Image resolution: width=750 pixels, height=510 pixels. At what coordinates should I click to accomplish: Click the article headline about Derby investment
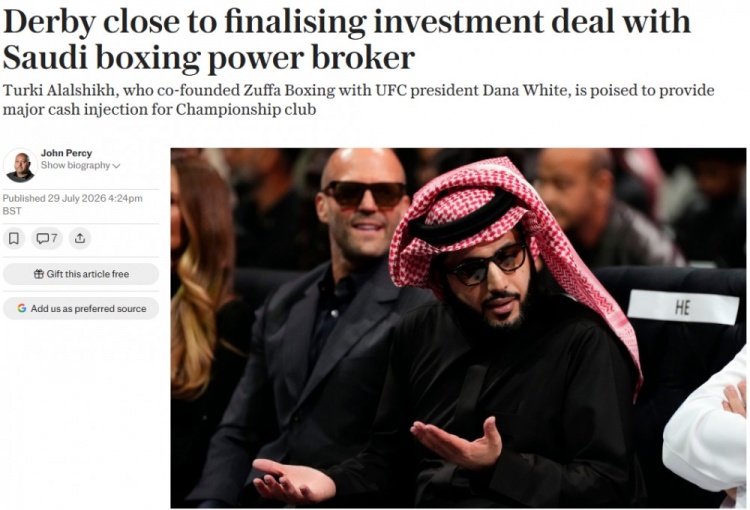tap(347, 39)
